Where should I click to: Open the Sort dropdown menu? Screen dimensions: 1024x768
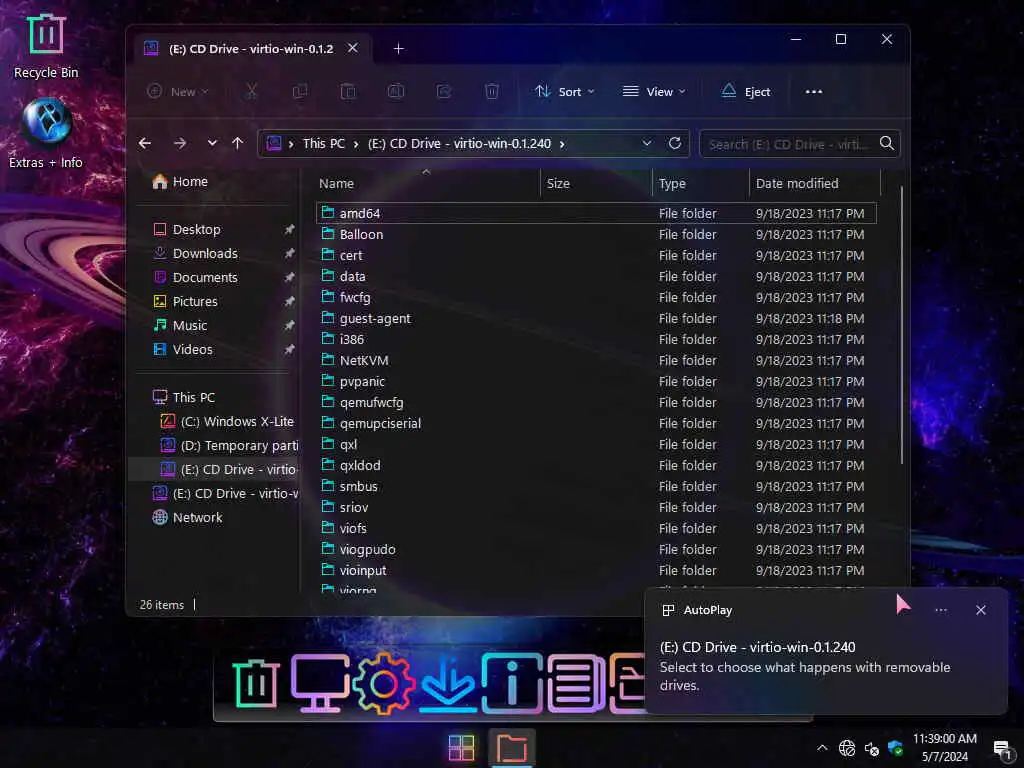[564, 91]
